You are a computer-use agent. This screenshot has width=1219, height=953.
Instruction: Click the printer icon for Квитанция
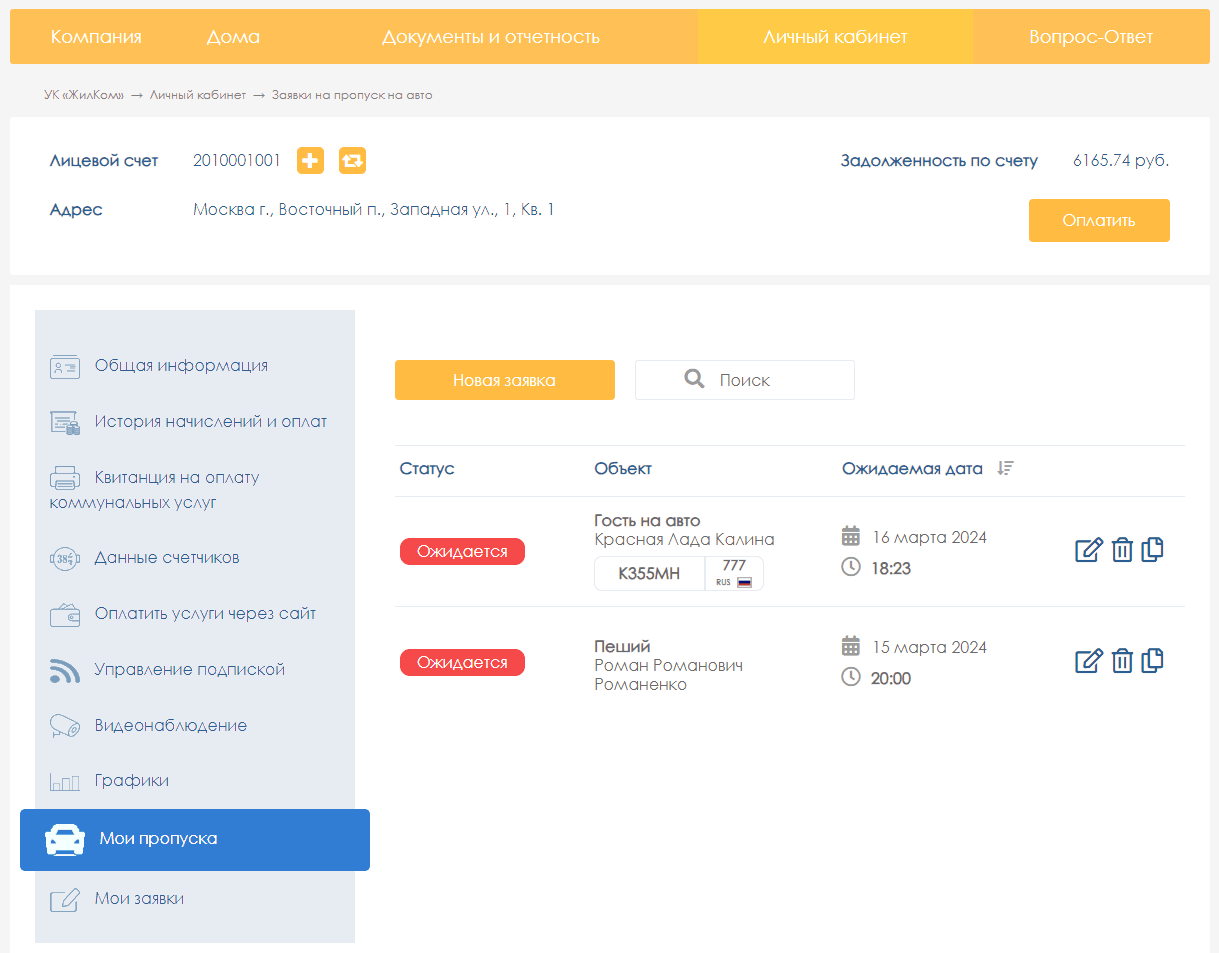pos(65,478)
